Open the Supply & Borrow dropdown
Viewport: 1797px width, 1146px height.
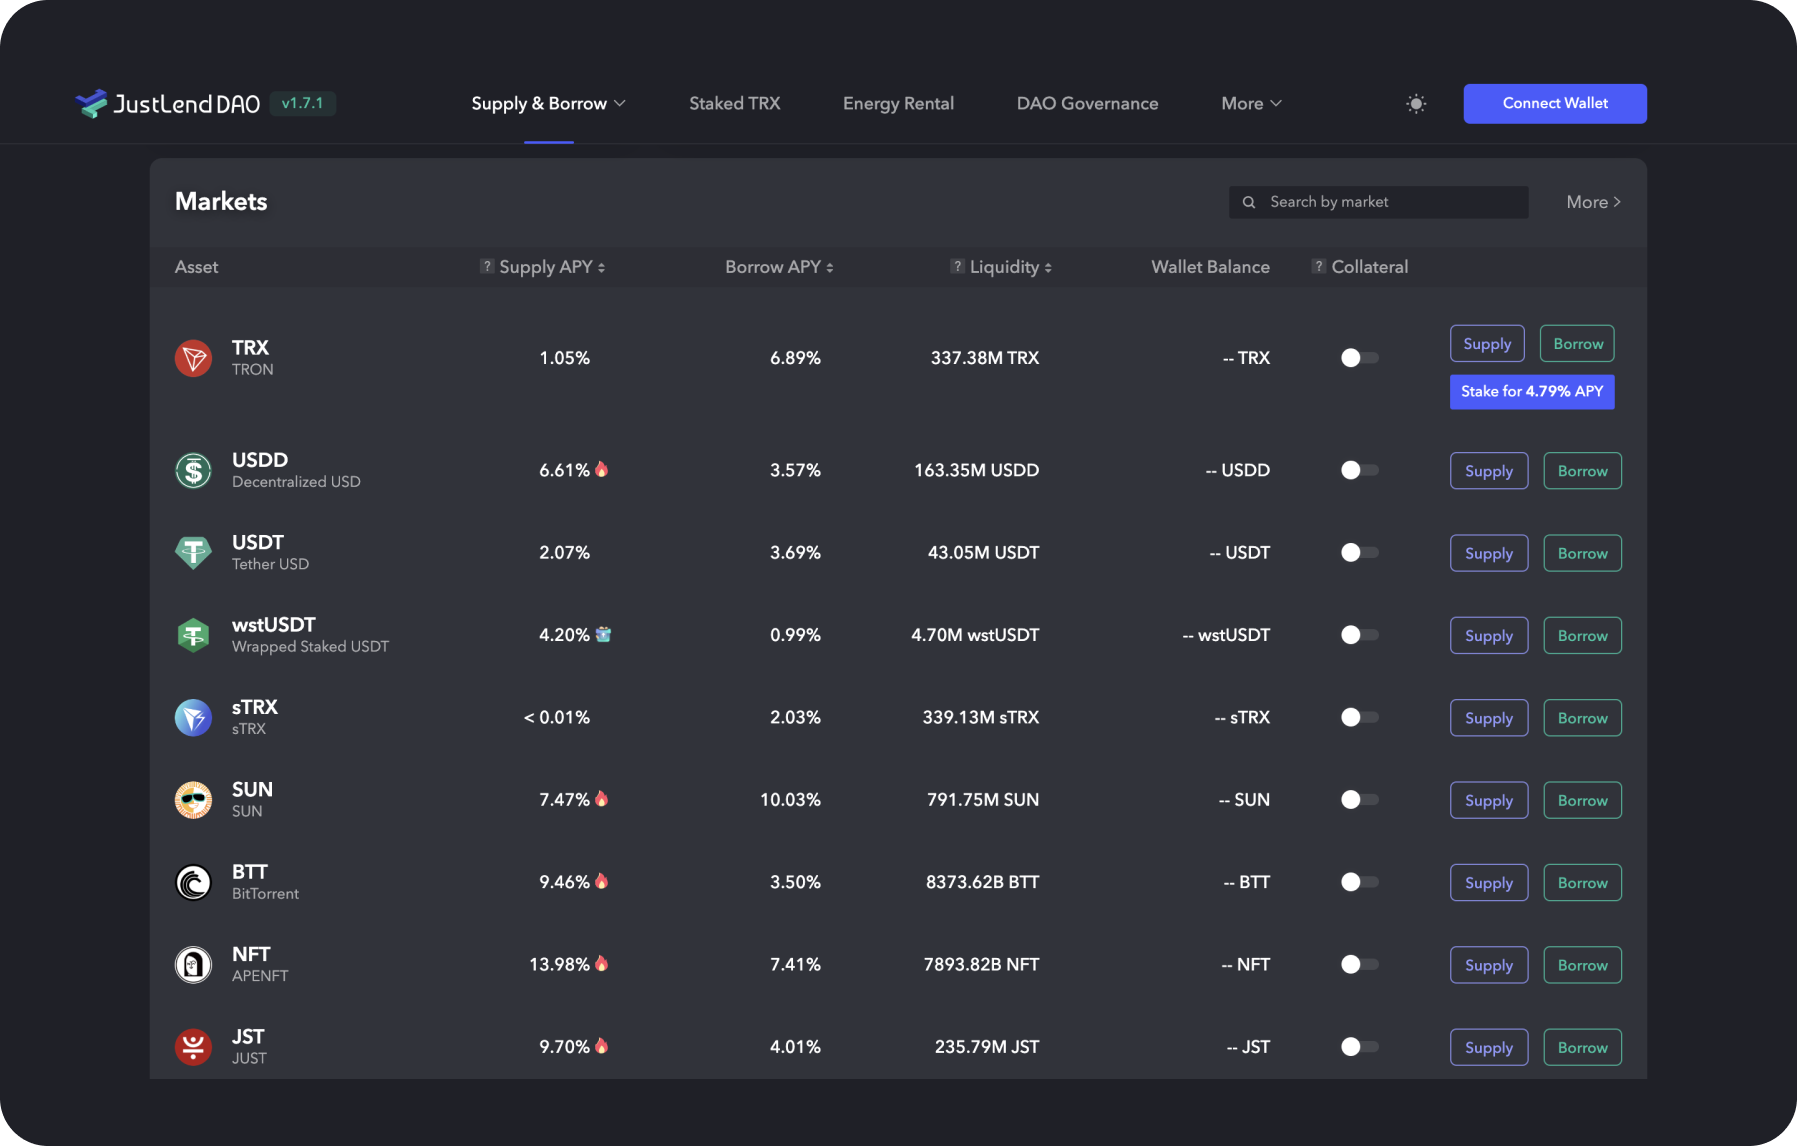pos(548,103)
